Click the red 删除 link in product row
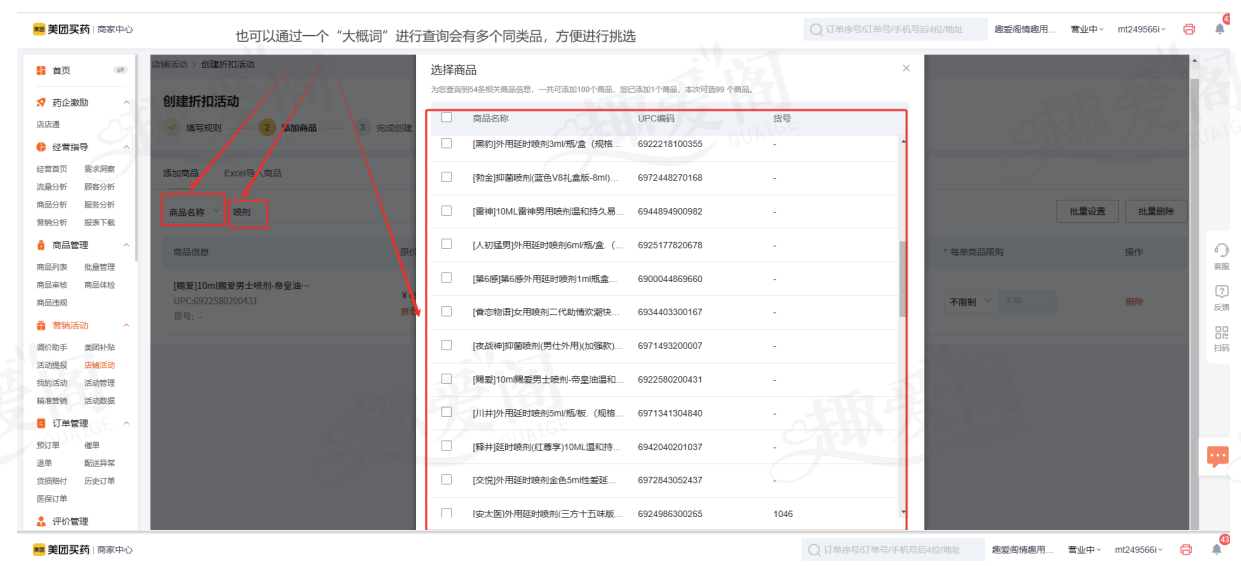1241x566 pixels. tap(1133, 301)
